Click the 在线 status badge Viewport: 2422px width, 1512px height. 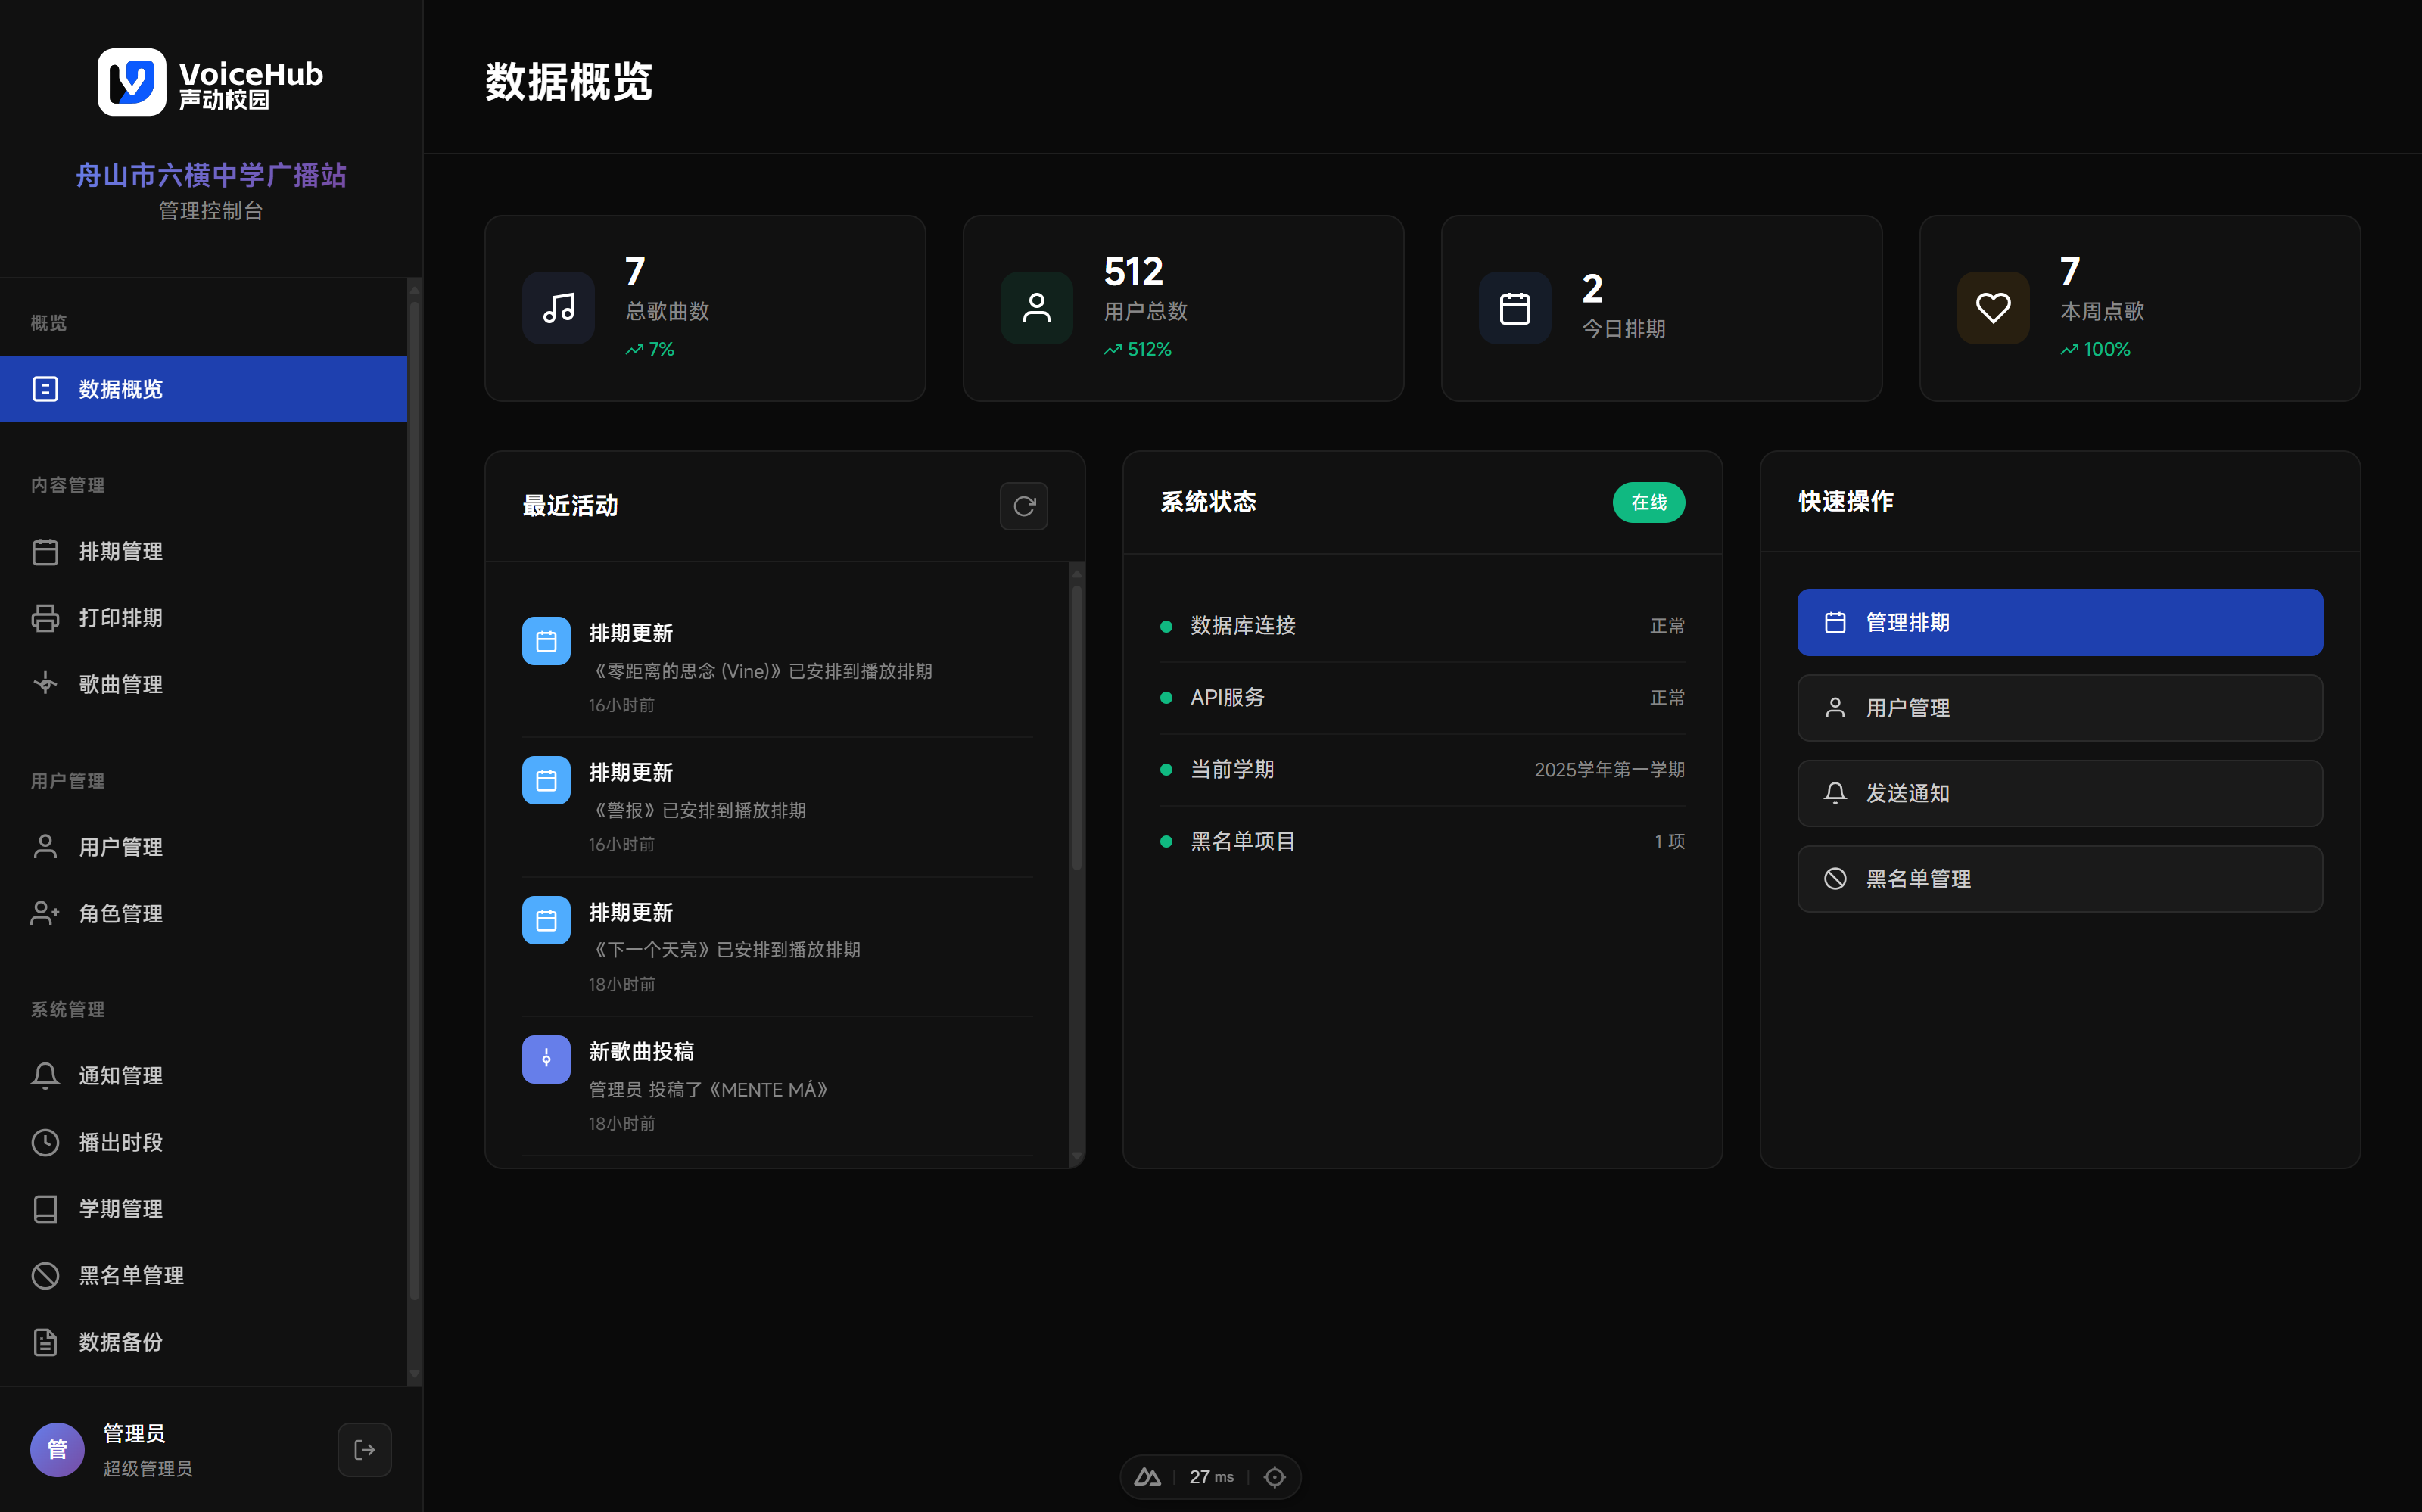1648,502
